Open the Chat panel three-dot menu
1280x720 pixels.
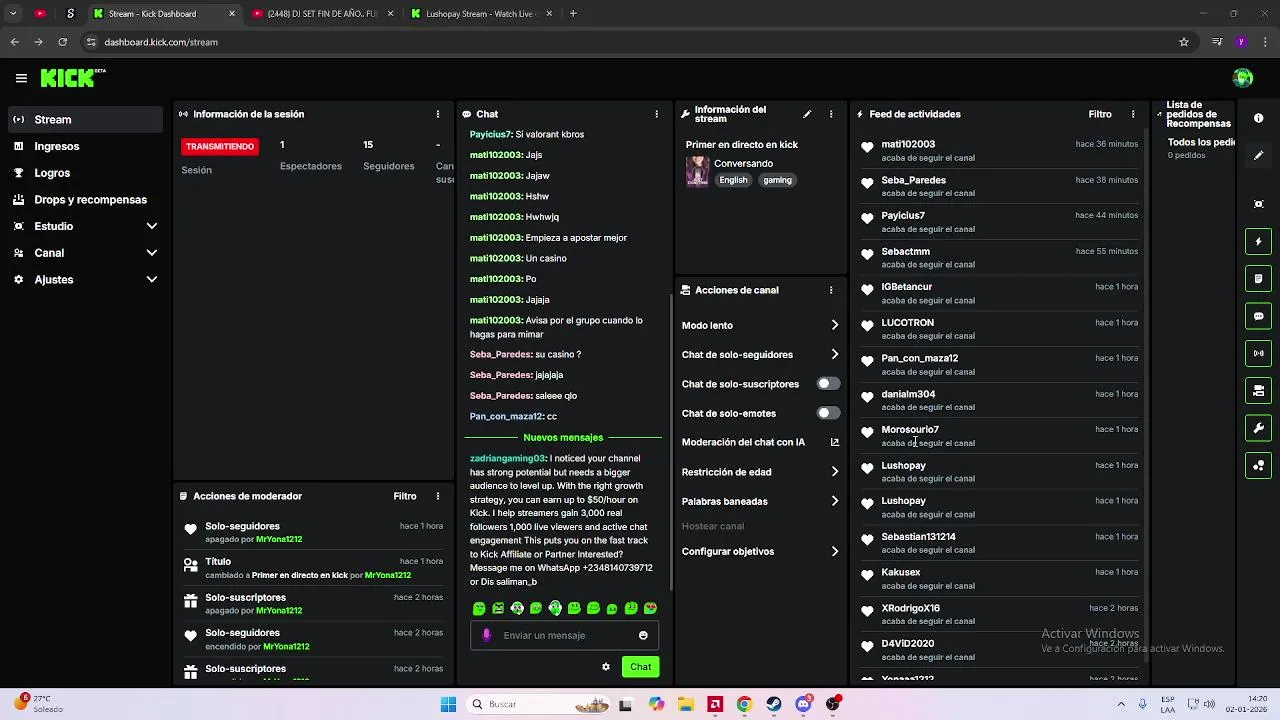coord(656,114)
